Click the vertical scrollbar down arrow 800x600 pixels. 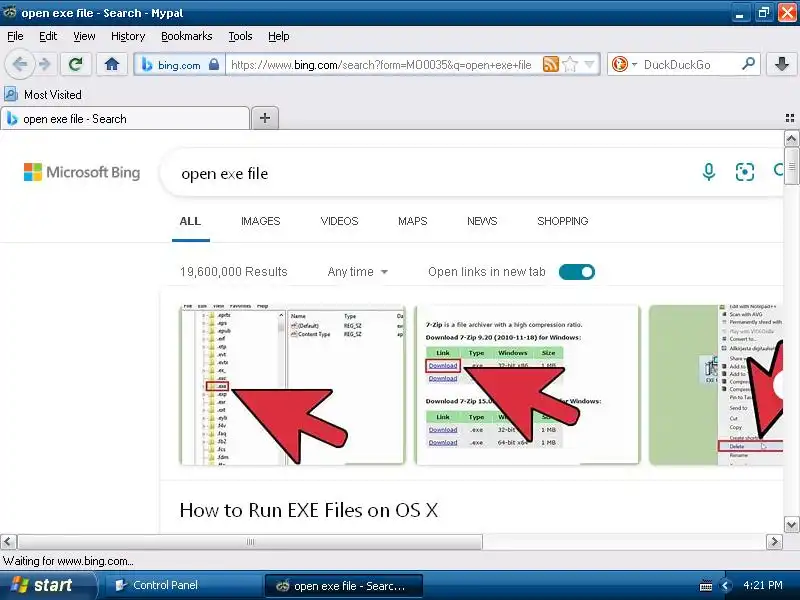791,524
